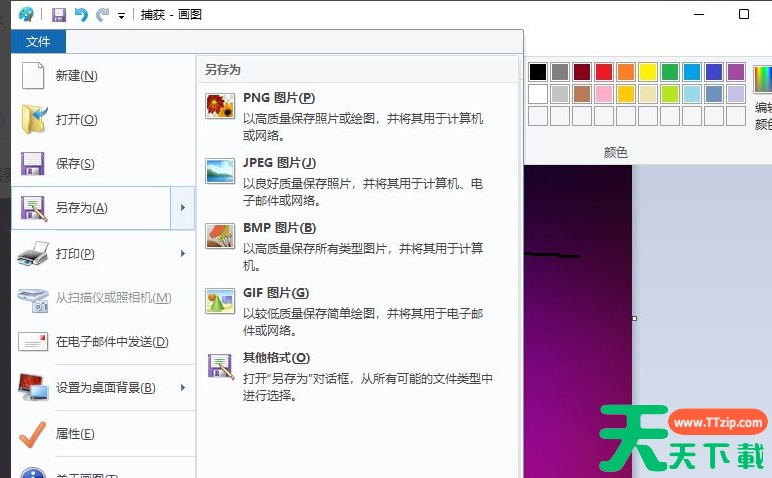Pick the lavender color swatch
Screen dimensions: 772x478
(736, 94)
